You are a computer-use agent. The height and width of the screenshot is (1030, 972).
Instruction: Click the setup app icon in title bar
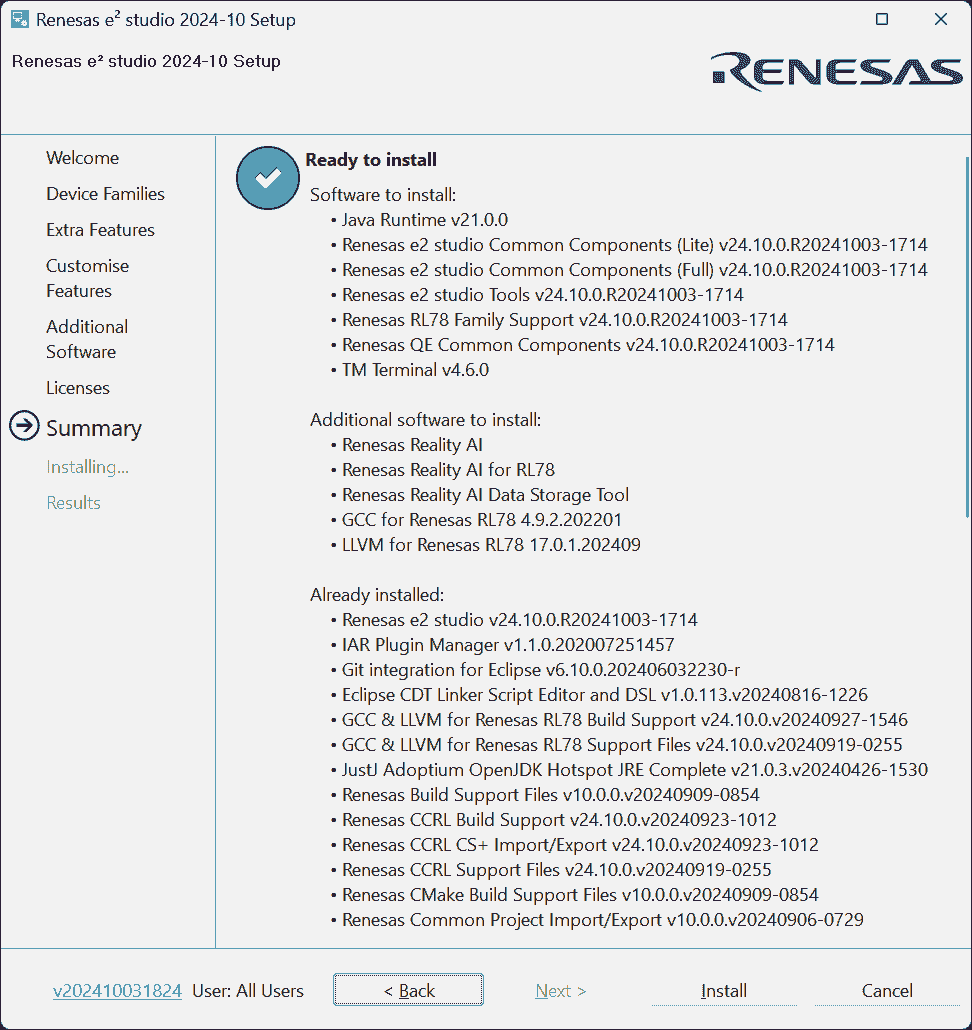coord(19,20)
